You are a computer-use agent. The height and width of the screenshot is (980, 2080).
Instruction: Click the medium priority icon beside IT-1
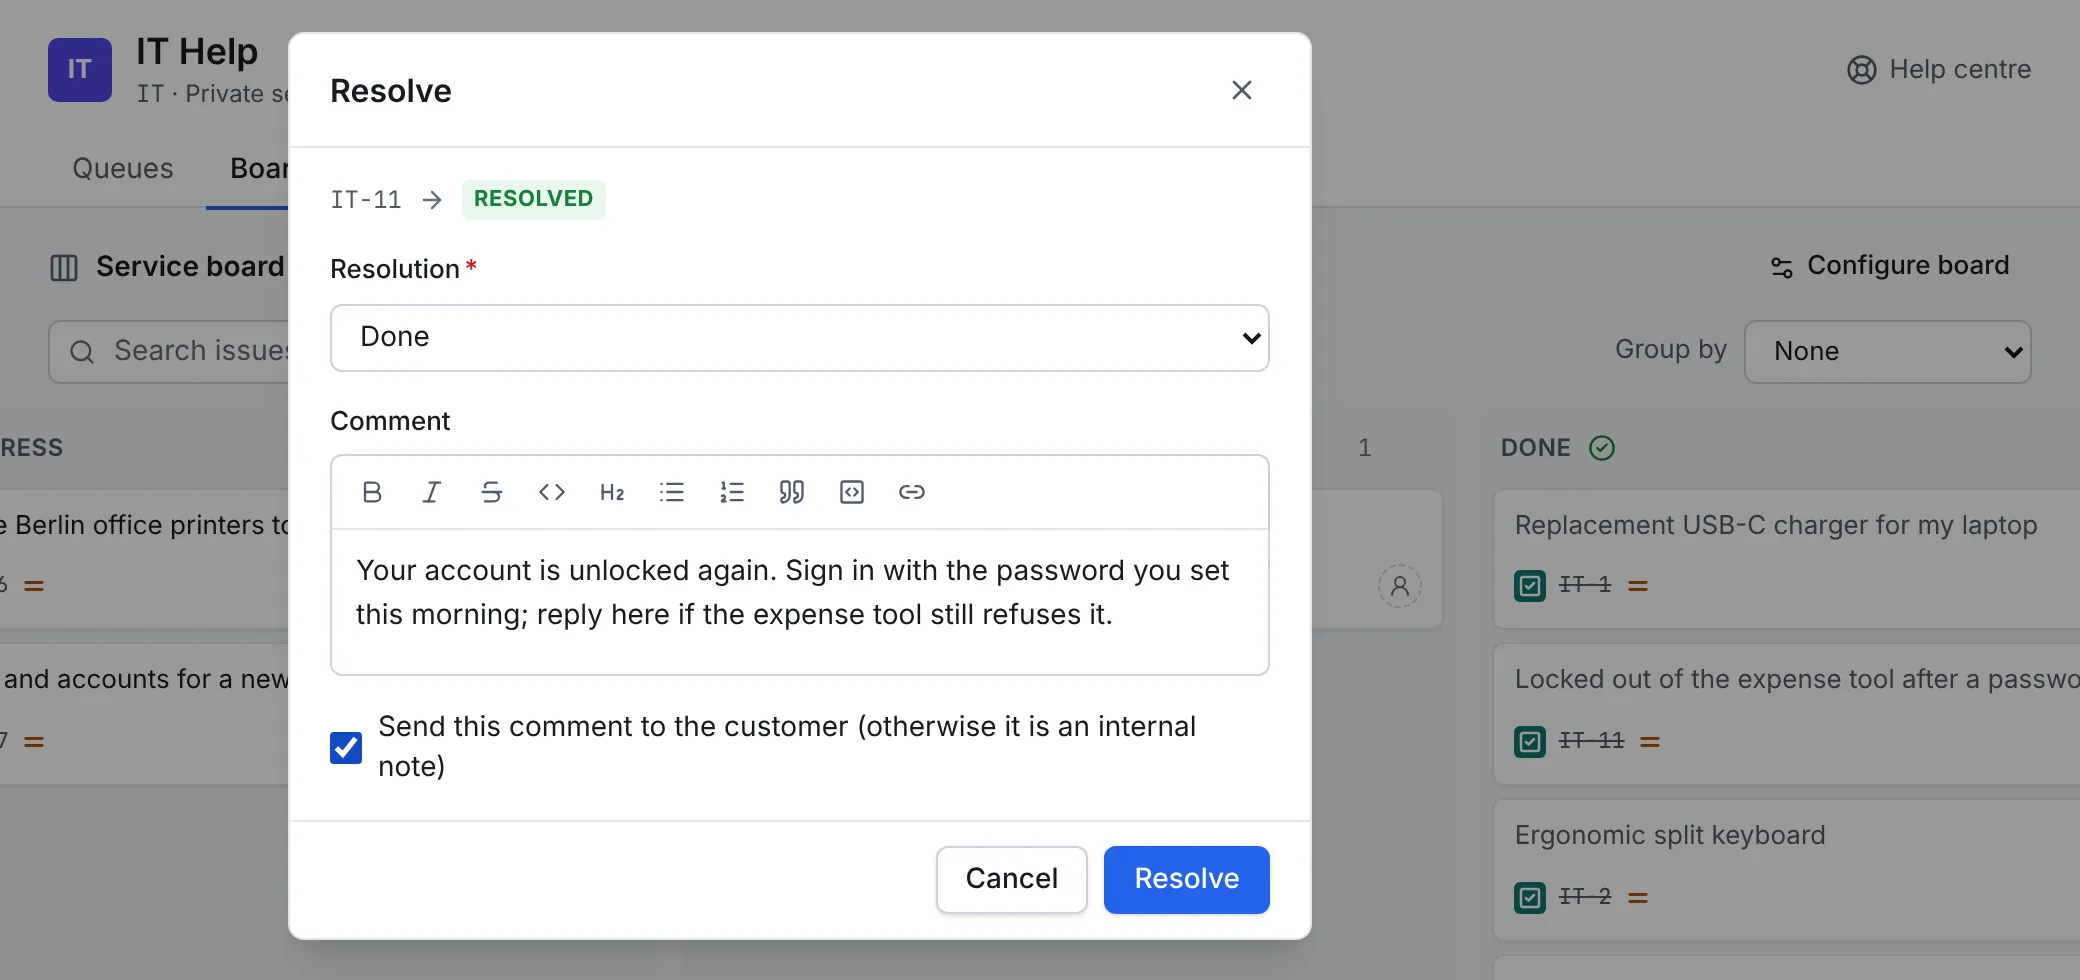point(1638,586)
